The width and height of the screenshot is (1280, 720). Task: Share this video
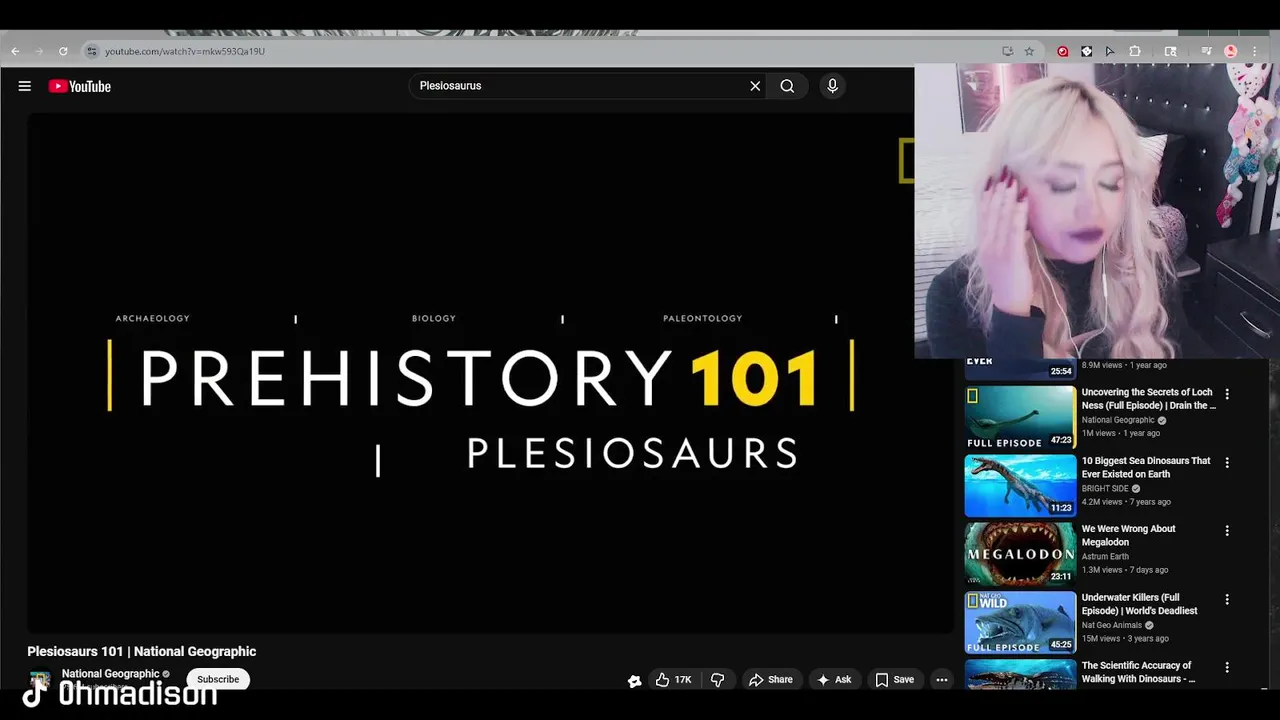(x=771, y=680)
